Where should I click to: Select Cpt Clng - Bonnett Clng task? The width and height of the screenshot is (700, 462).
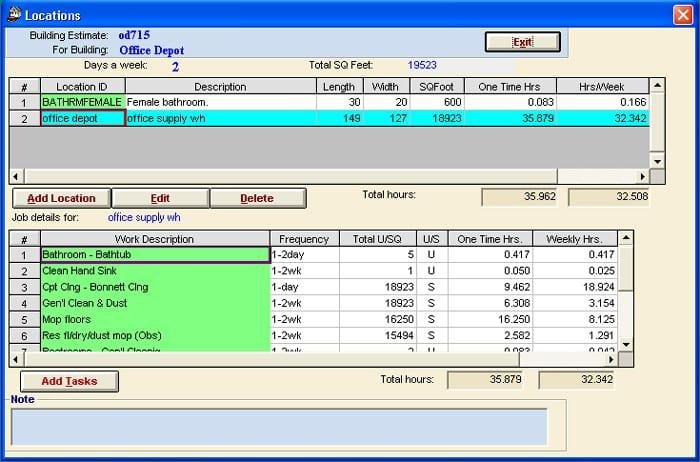tap(155, 287)
